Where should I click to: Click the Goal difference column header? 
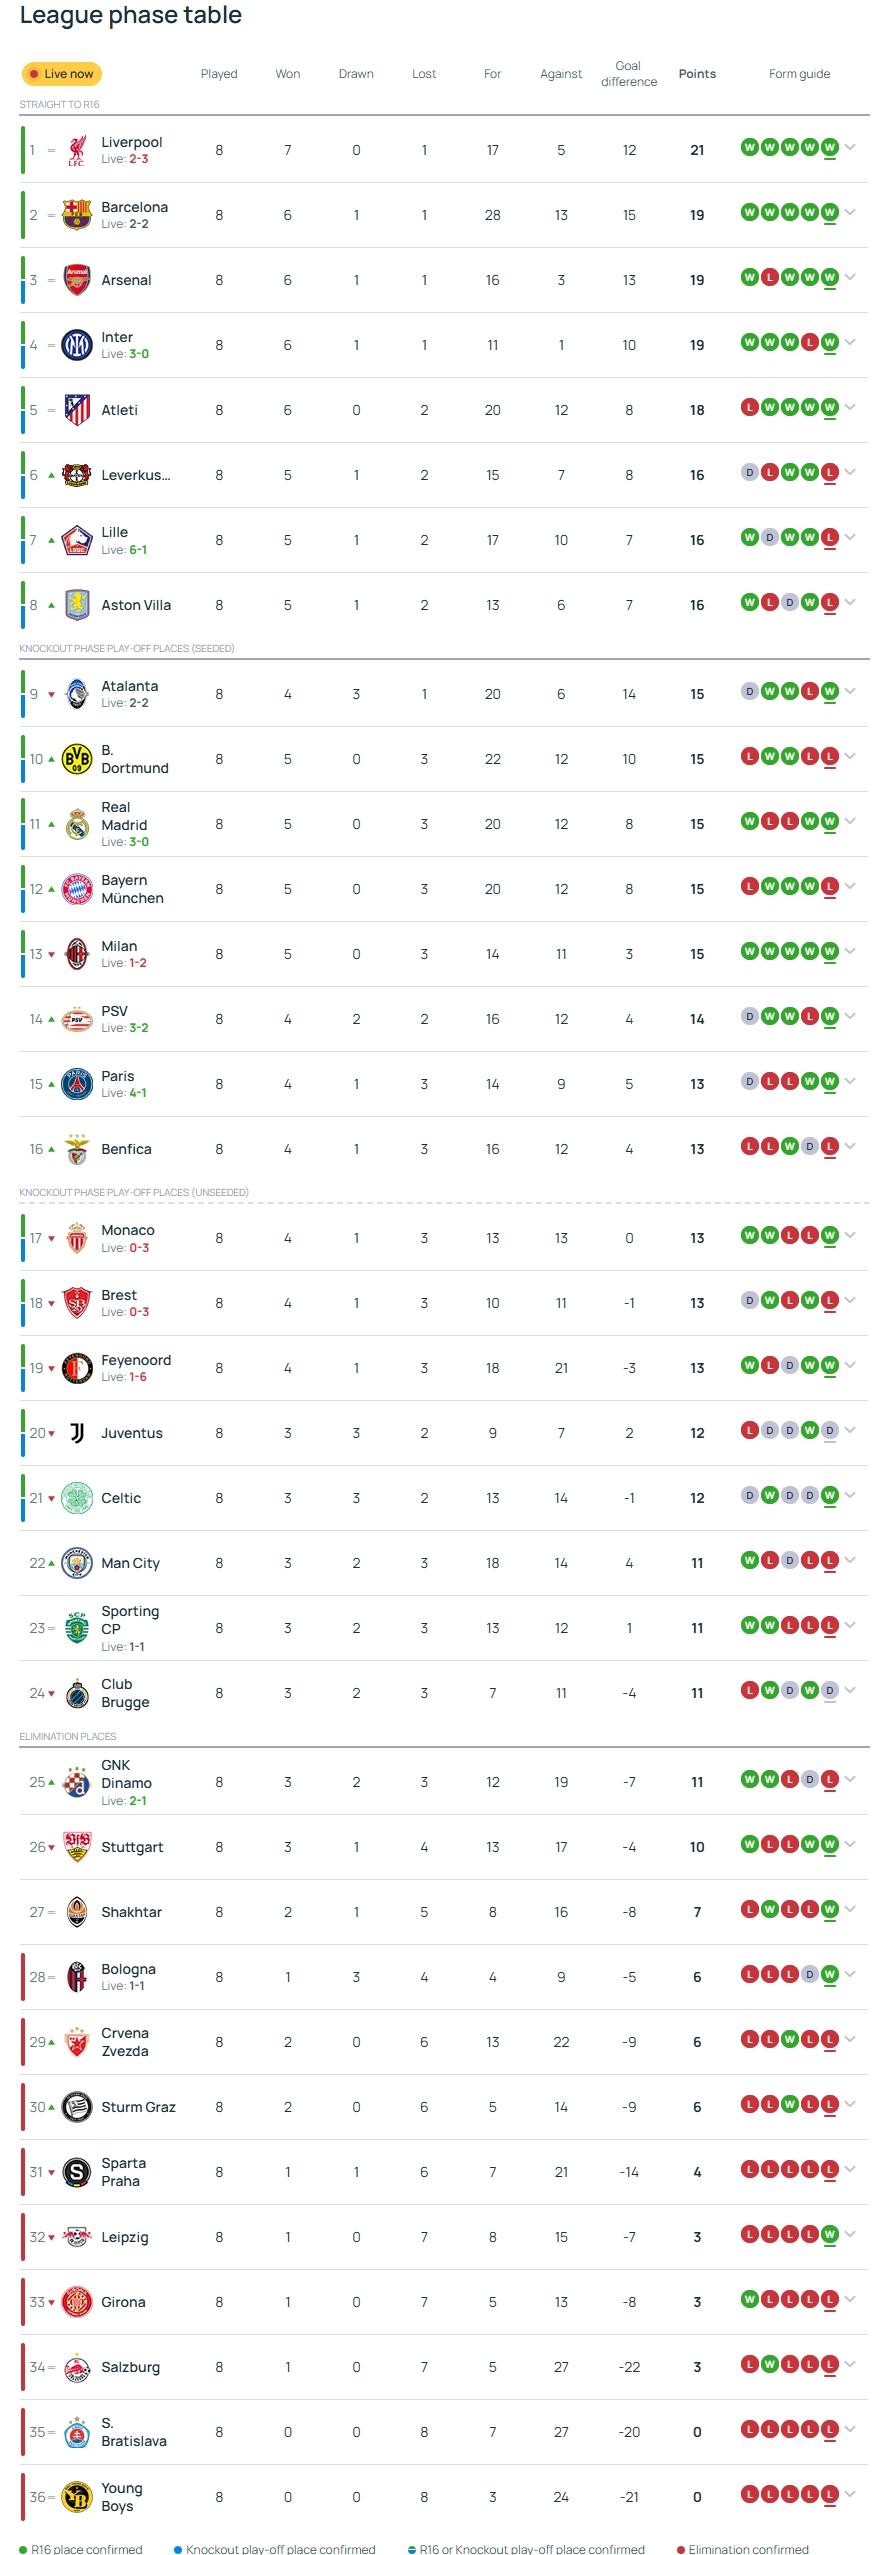tap(628, 74)
